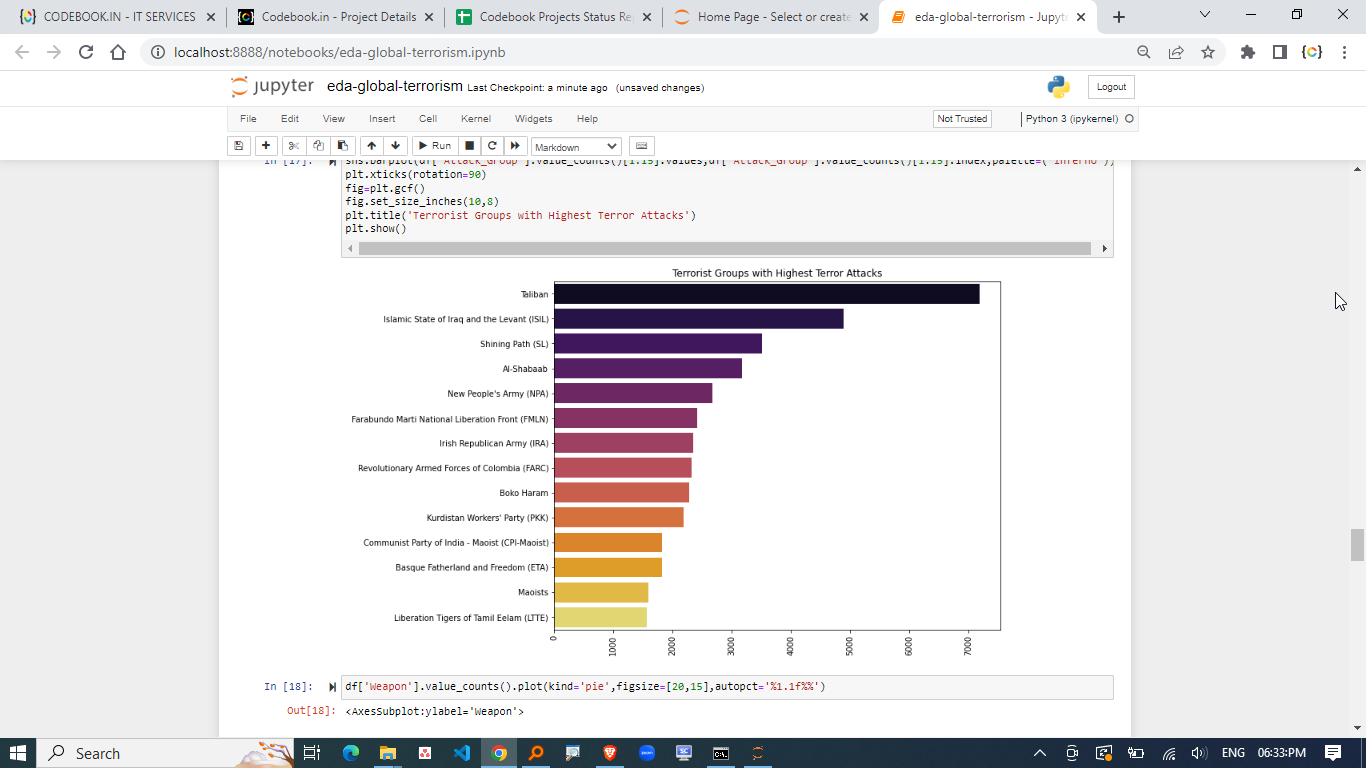Image resolution: width=1366 pixels, height=768 pixels.
Task: Open a new browser tab
Action: pyautogui.click(x=1118, y=17)
